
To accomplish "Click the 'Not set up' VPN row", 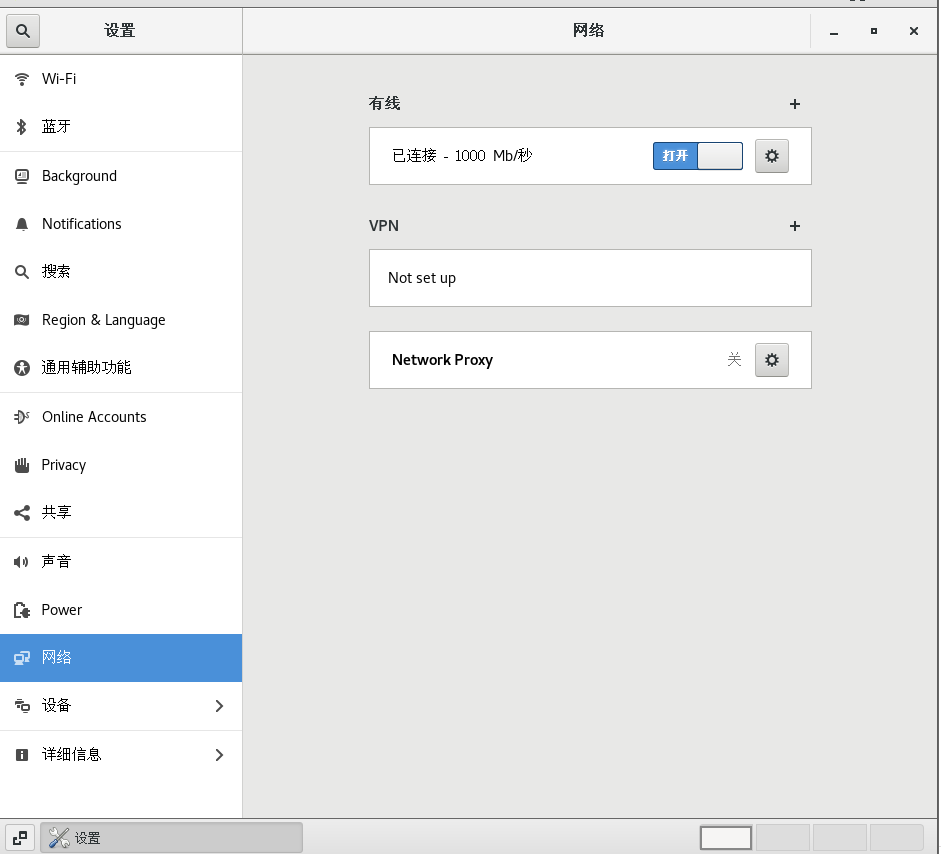I will tap(590, 278).
